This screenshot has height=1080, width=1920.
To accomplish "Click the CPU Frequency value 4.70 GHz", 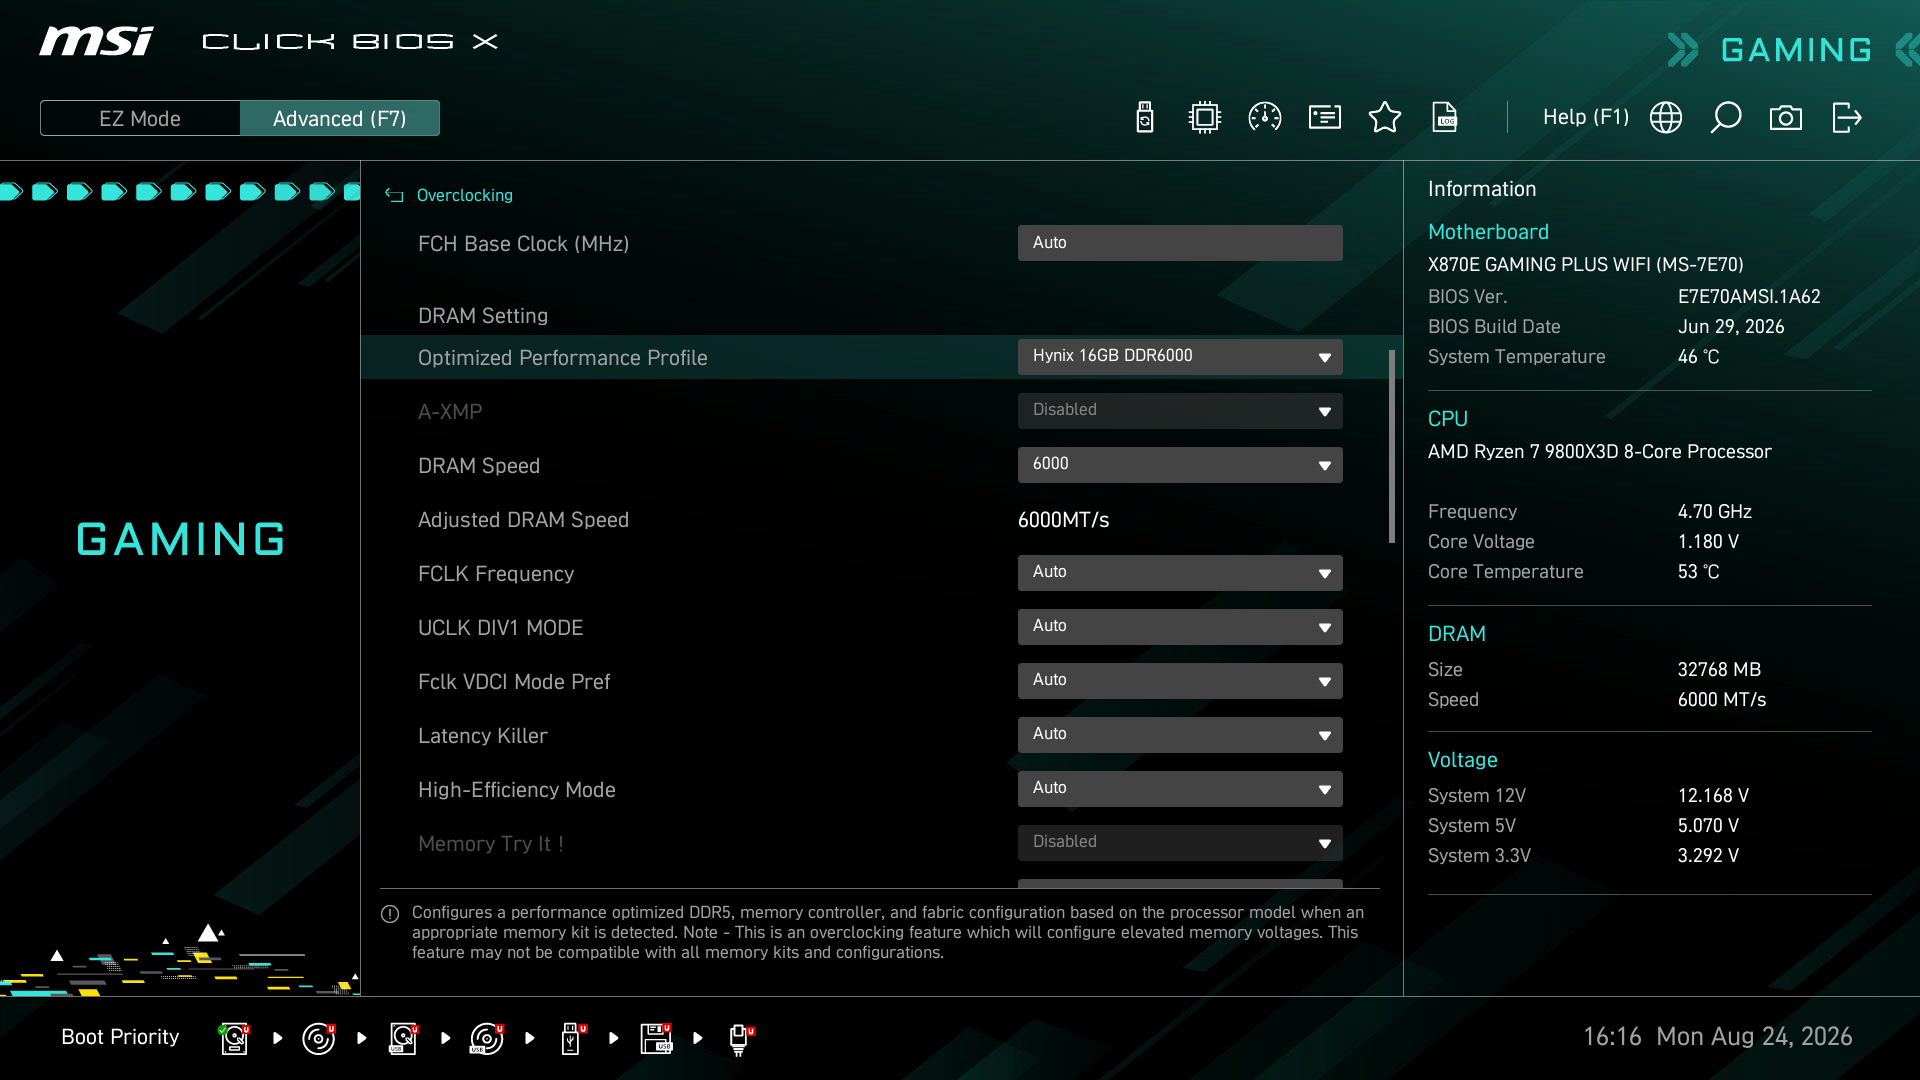I will [1714, 512].
